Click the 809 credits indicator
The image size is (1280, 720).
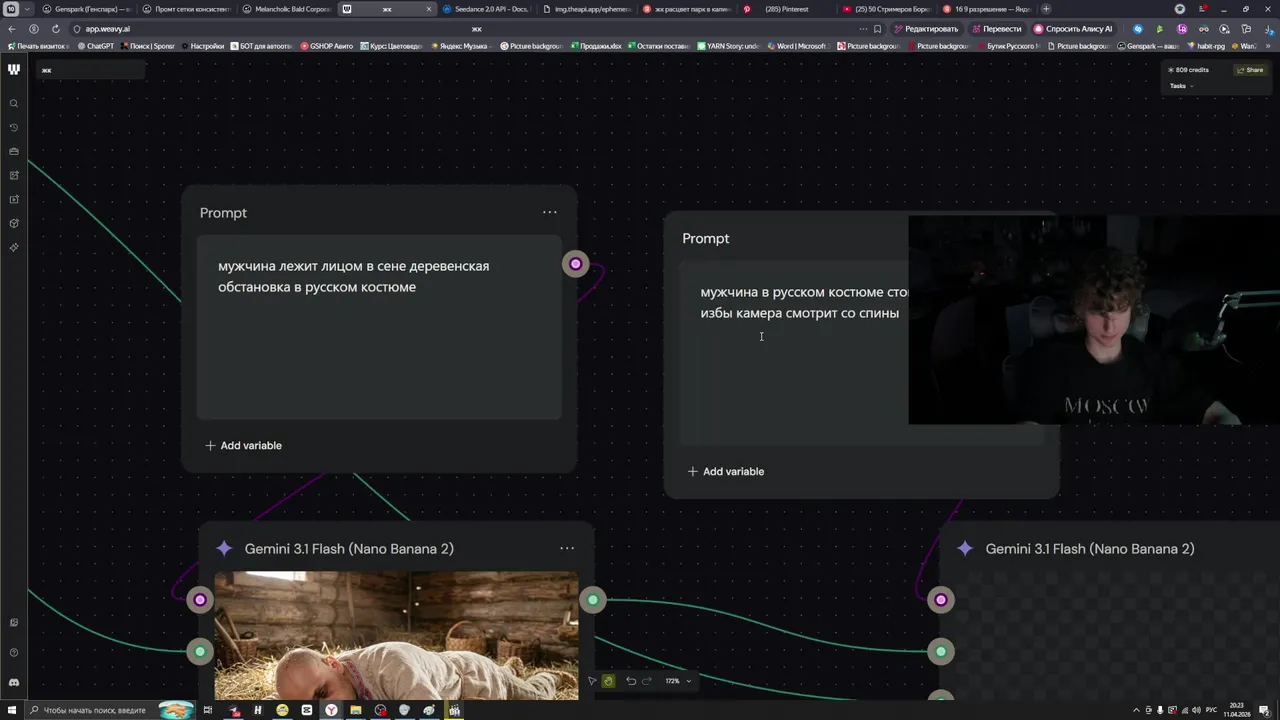click(x=1189, y=70)
